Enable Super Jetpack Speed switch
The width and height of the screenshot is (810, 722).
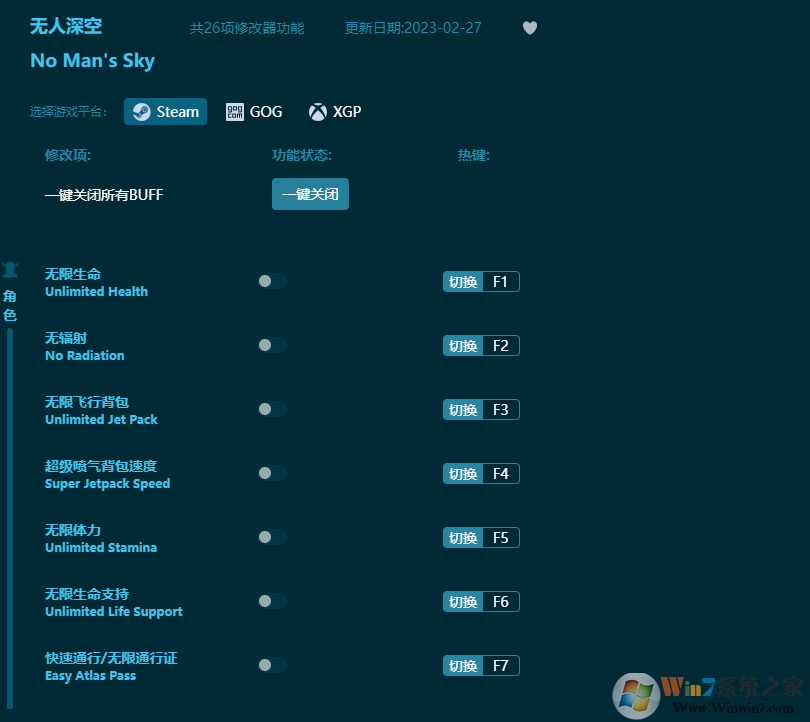(x=272, y=473)
